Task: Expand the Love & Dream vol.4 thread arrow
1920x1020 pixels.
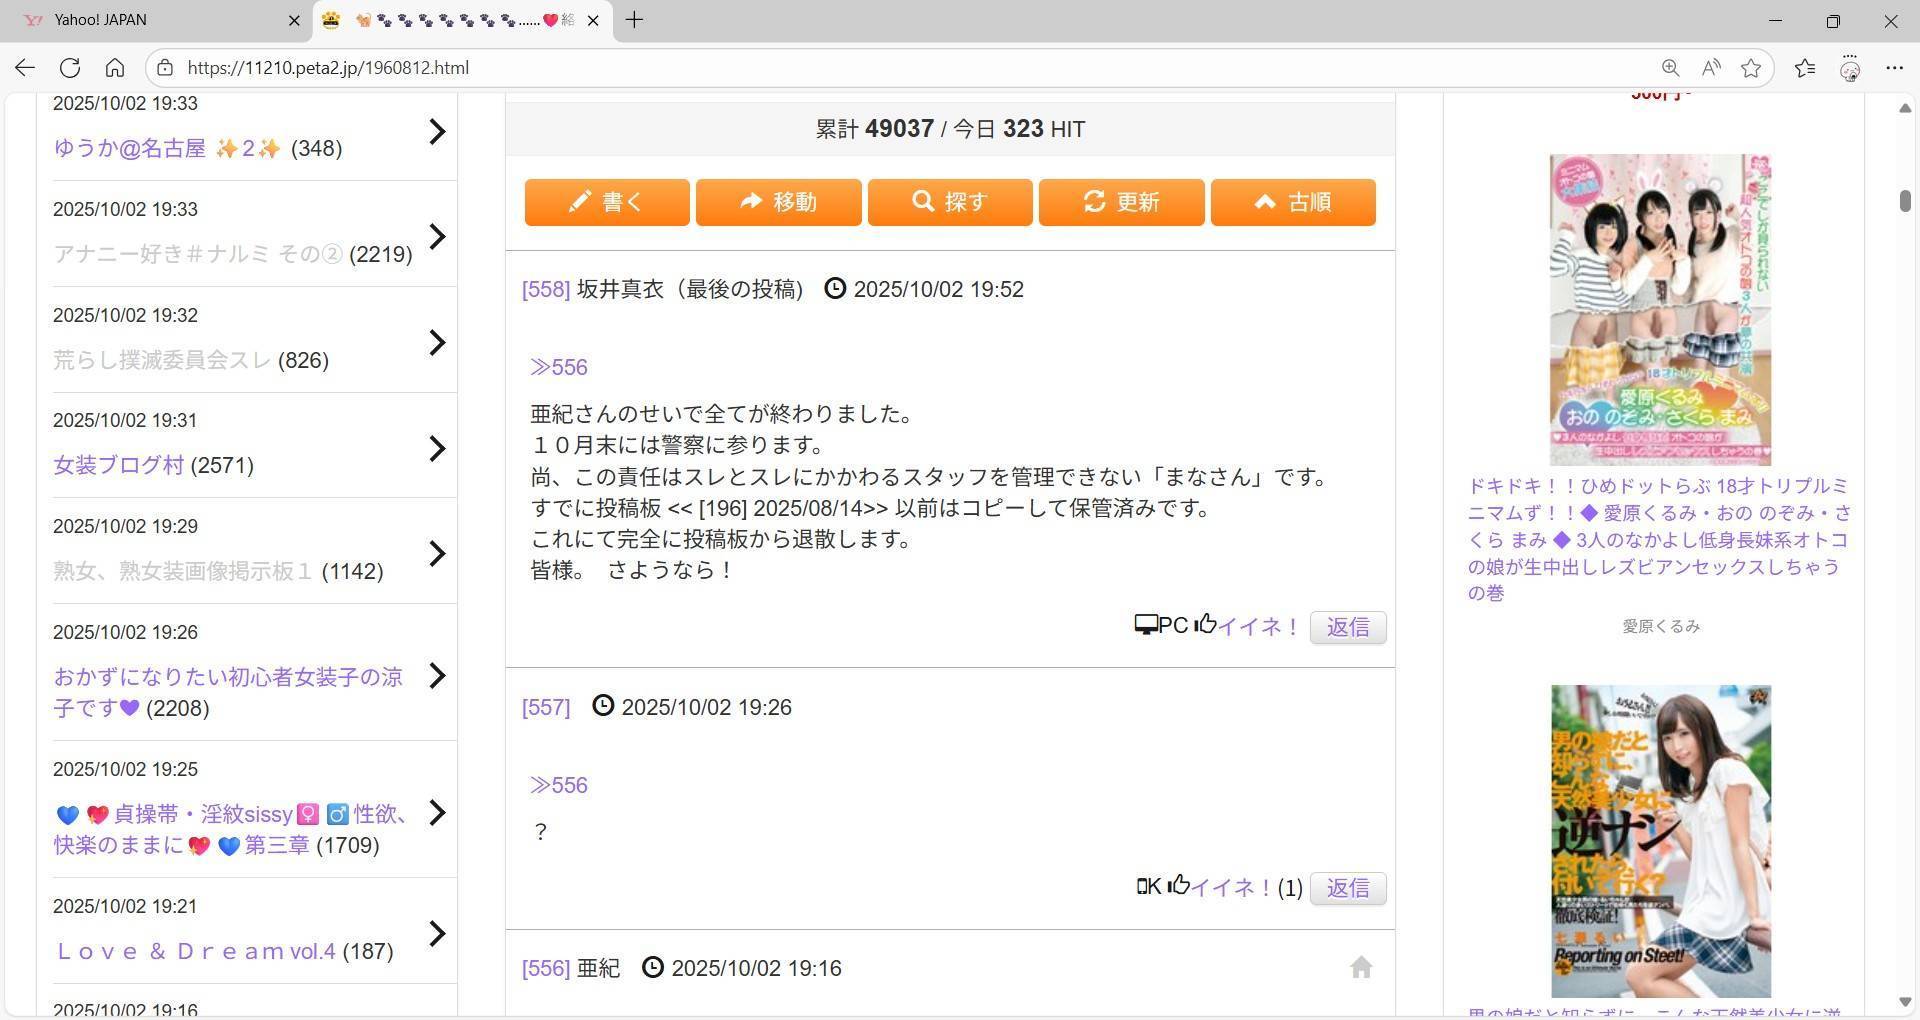Action: coord(437,934)
